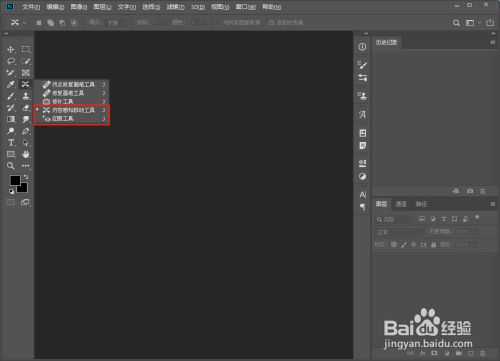Click the background color swatch
This screenshot has width=500, height=361.
(23, 188)
